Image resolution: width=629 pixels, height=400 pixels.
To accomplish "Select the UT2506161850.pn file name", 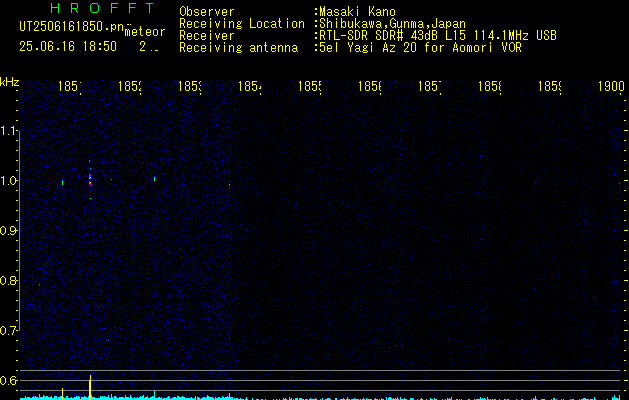I will (x=72, y=27).
